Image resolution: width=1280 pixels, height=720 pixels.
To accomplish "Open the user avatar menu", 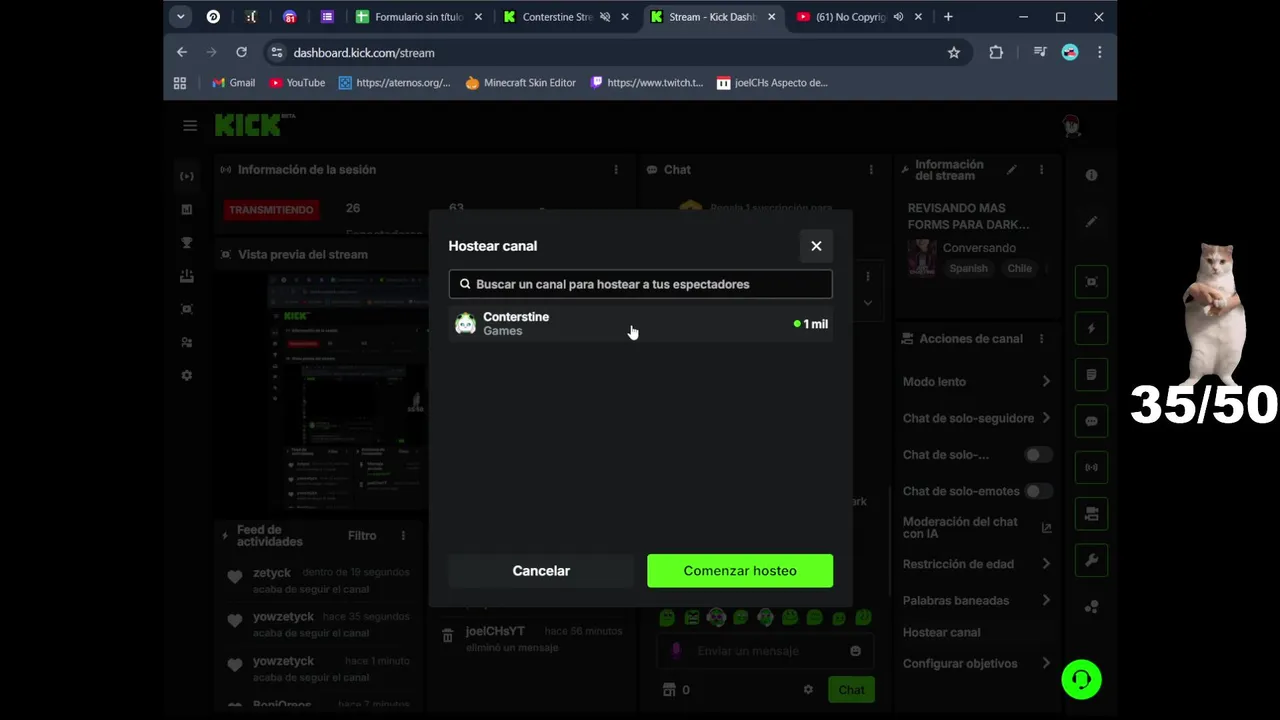I will point(1071,126).
